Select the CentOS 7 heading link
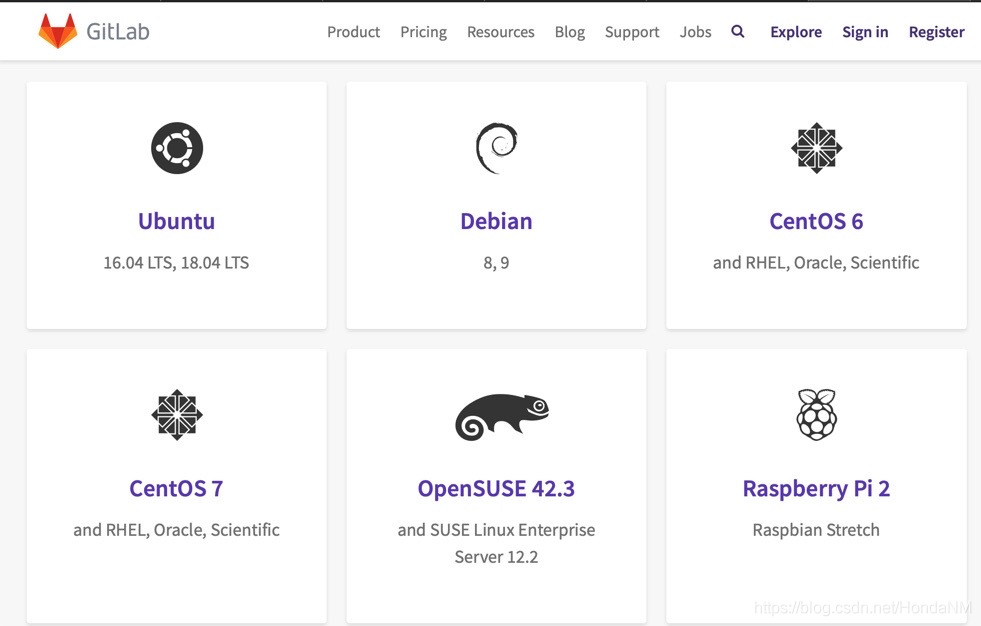981x626 pixels. tap(176, 488)
